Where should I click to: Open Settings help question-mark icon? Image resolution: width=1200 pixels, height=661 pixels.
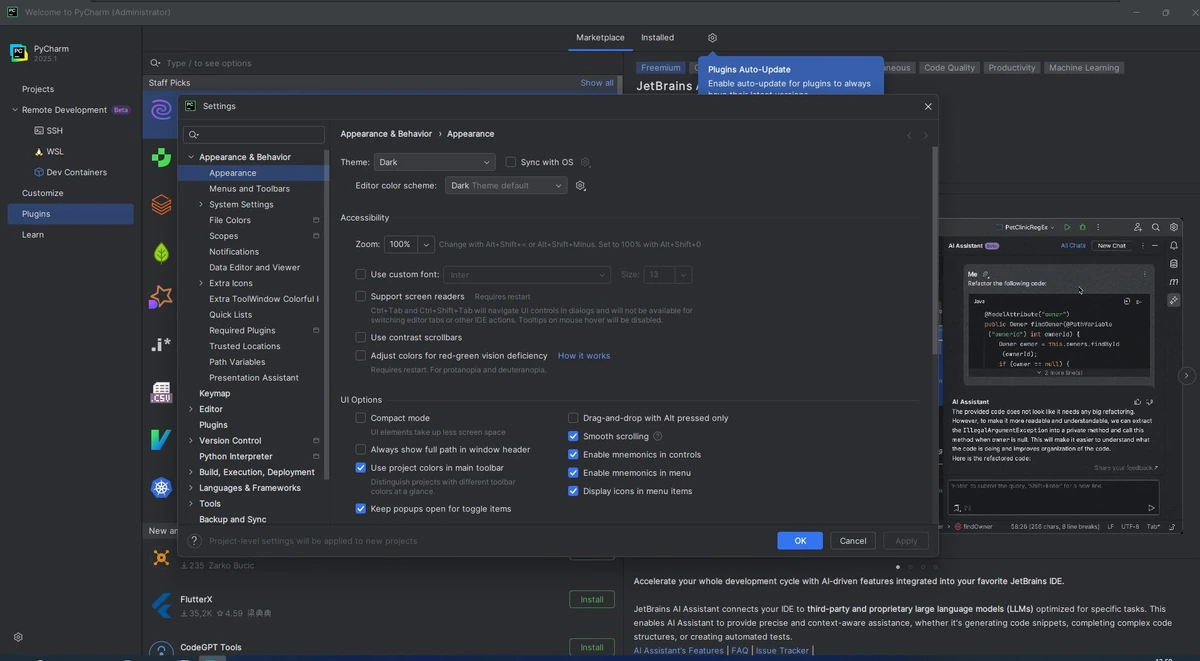(194, 541)
